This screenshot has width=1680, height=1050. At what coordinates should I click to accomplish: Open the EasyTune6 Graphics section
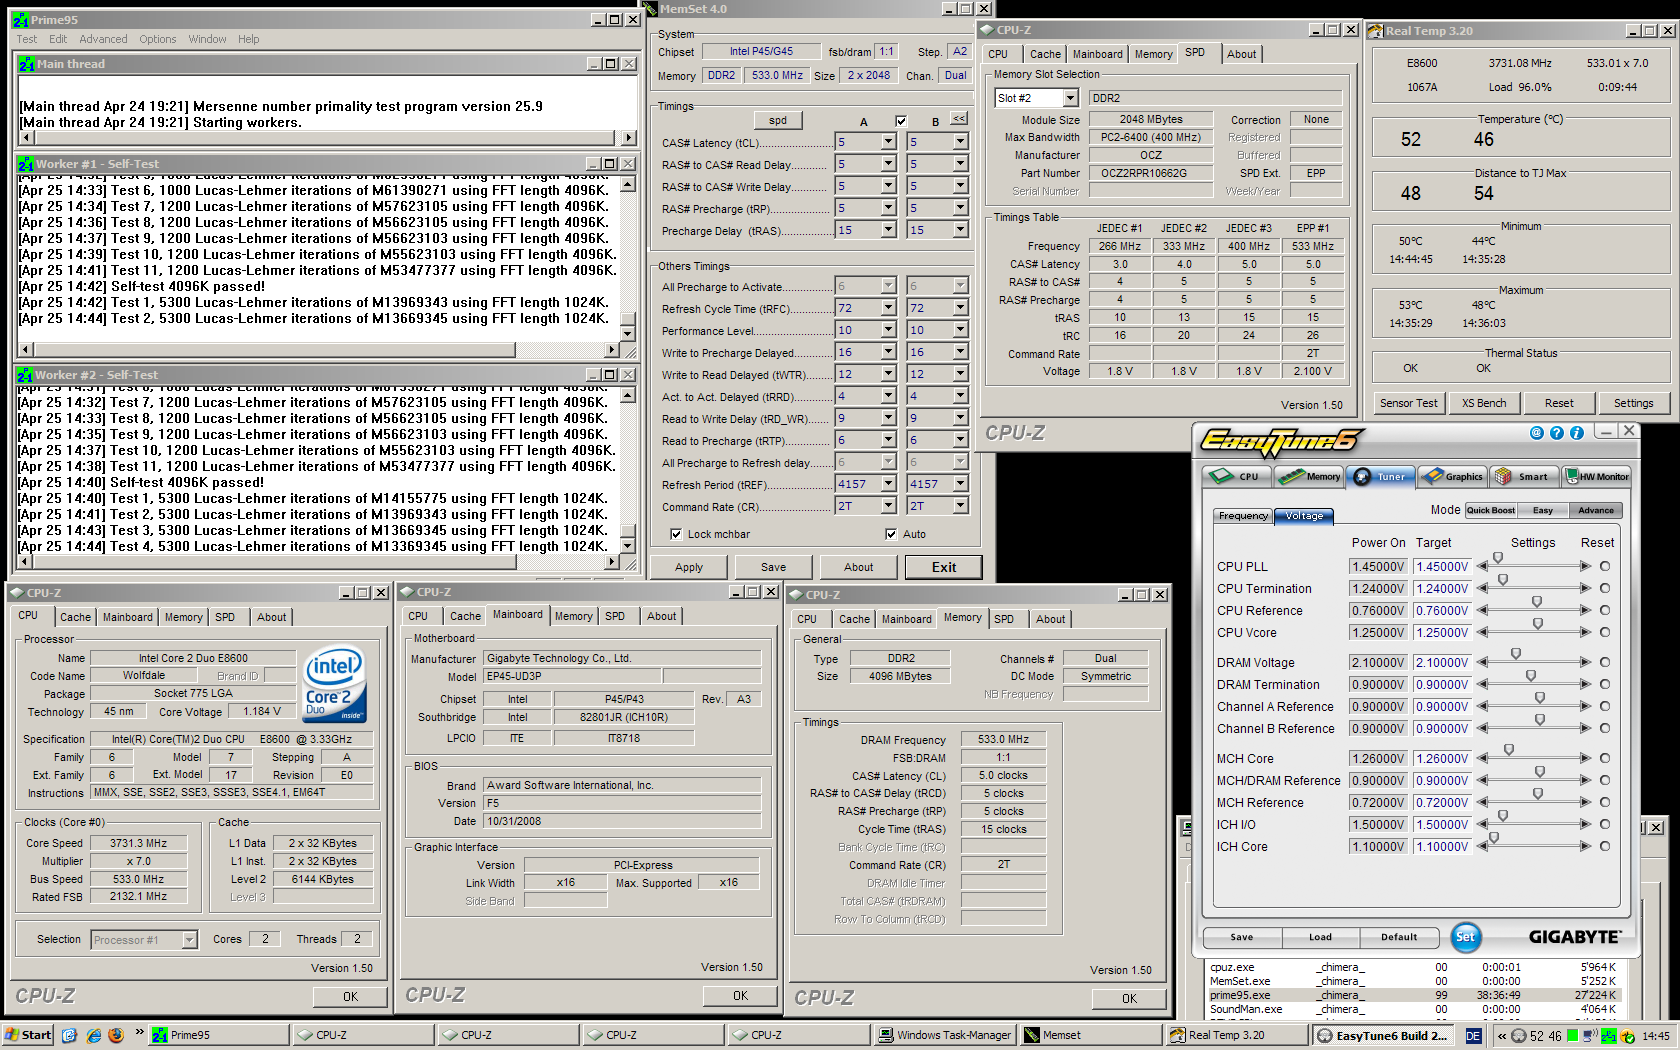click(1452, 476)
